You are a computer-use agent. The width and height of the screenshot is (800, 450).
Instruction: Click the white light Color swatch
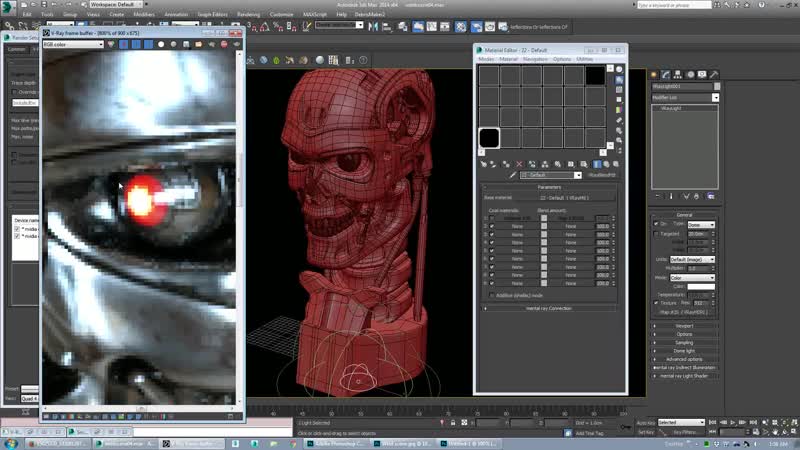click(700, 286)
